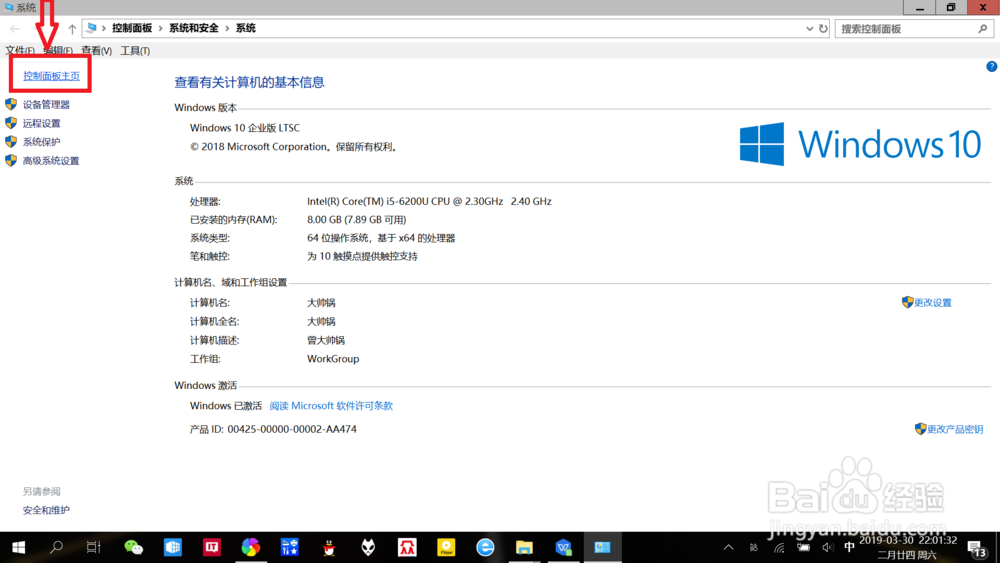Open the blue grid app on taskbar
This screenshot has width=1000, height=563.
click(172, 547)
